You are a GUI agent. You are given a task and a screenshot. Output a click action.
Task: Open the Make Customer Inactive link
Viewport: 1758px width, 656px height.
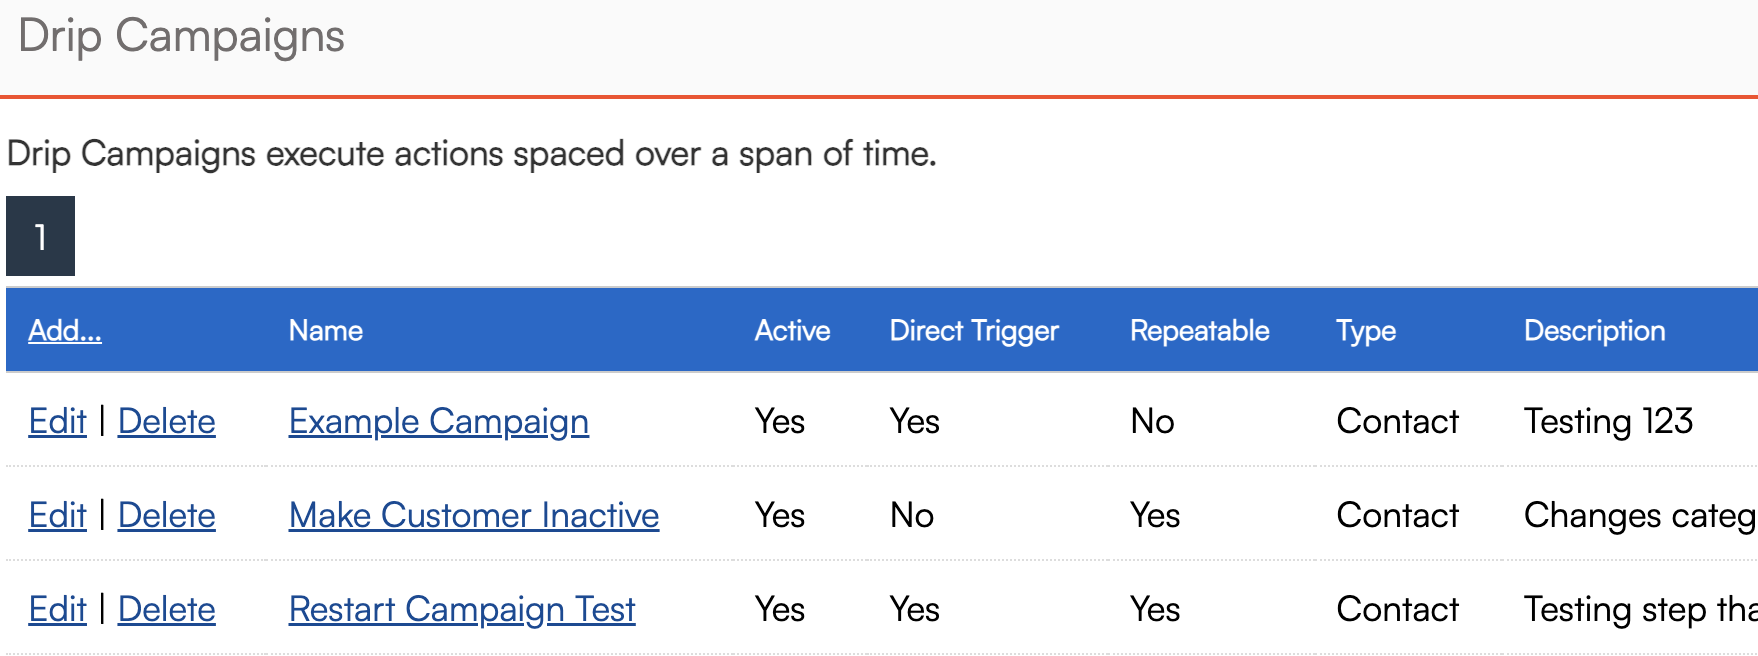473,516
